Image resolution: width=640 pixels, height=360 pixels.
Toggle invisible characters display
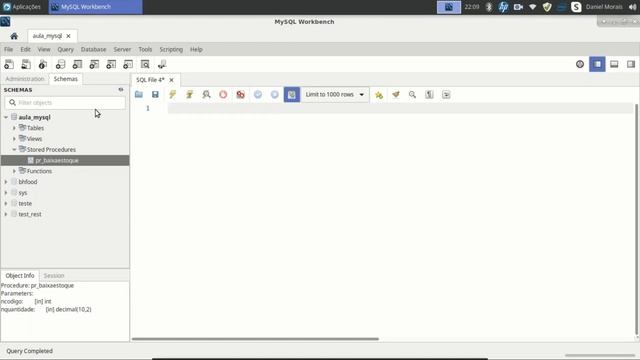pyautogui.click(x=429, y=95)
